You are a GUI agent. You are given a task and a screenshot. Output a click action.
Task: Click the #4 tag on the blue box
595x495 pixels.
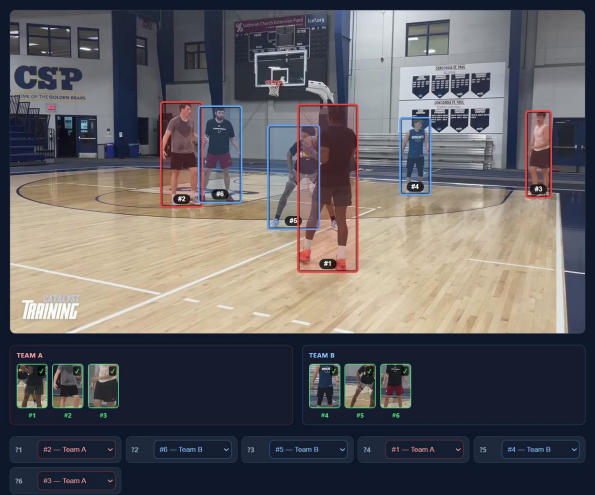point(415,186)
